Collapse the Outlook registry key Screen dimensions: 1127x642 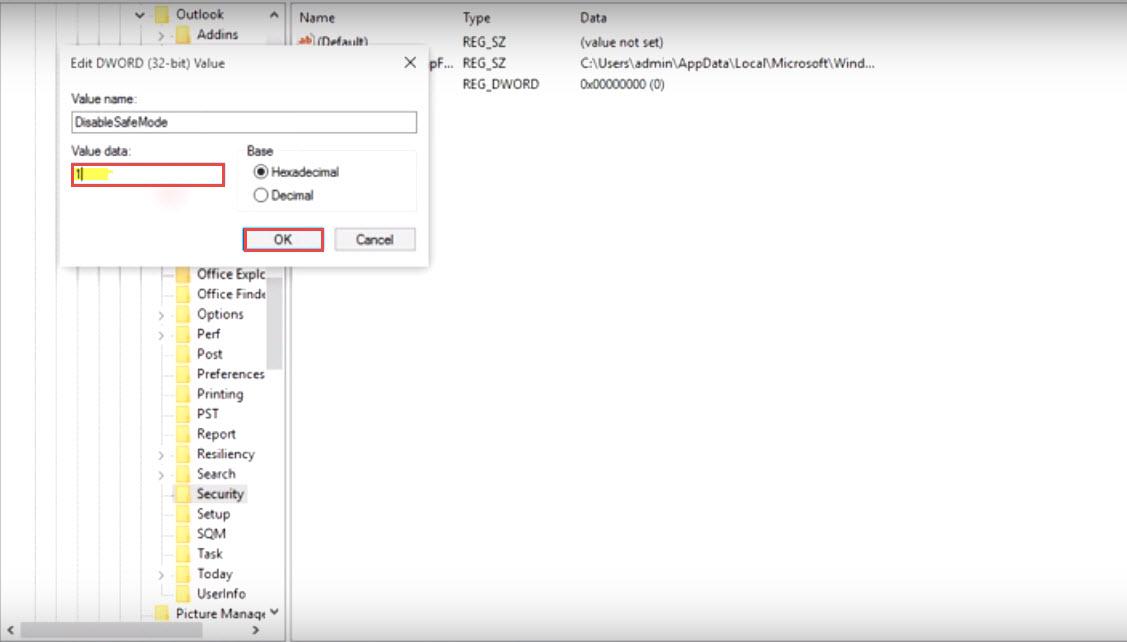click(139, 14)
